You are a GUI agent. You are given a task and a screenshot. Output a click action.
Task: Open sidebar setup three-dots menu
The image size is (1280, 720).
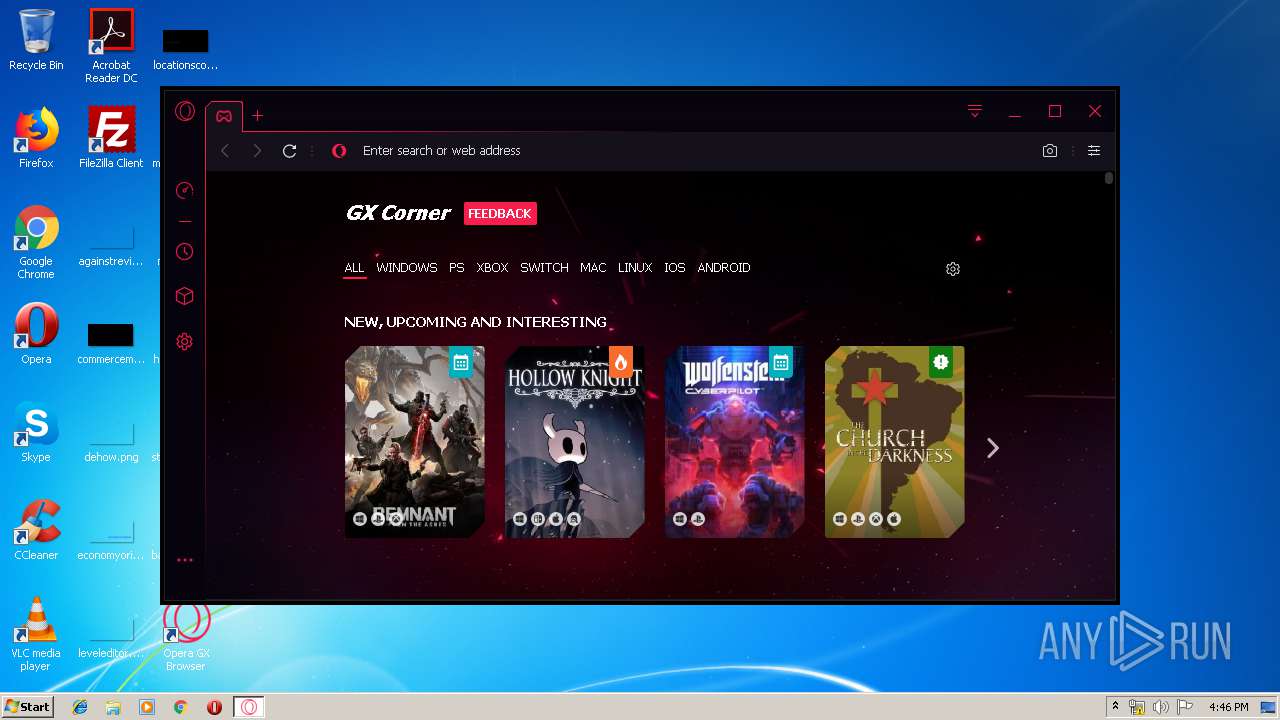[x=184, y=560]
